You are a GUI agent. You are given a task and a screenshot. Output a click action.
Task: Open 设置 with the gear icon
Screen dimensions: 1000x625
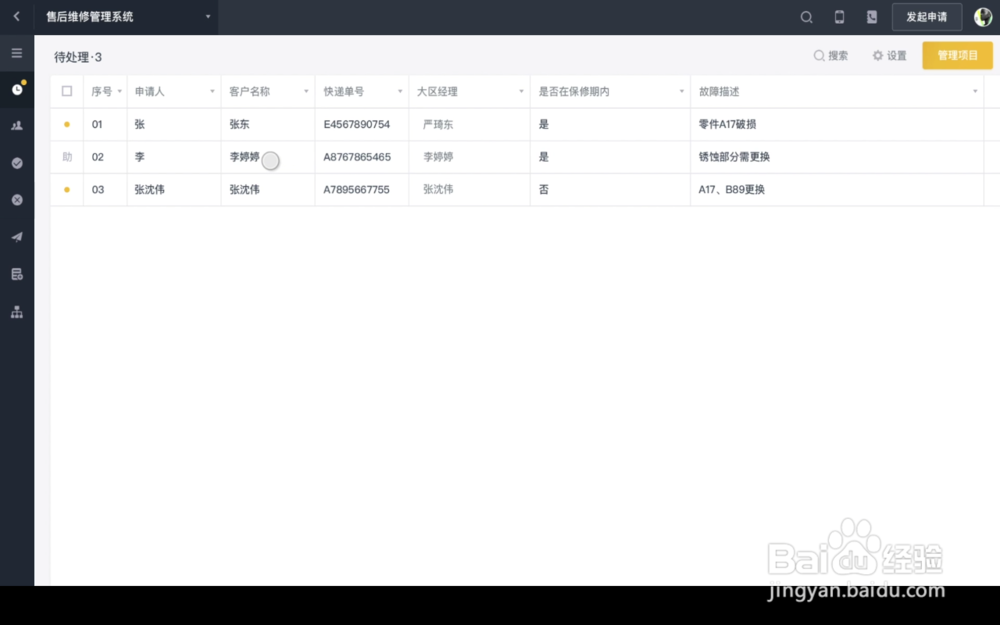(x=890, y=55)
